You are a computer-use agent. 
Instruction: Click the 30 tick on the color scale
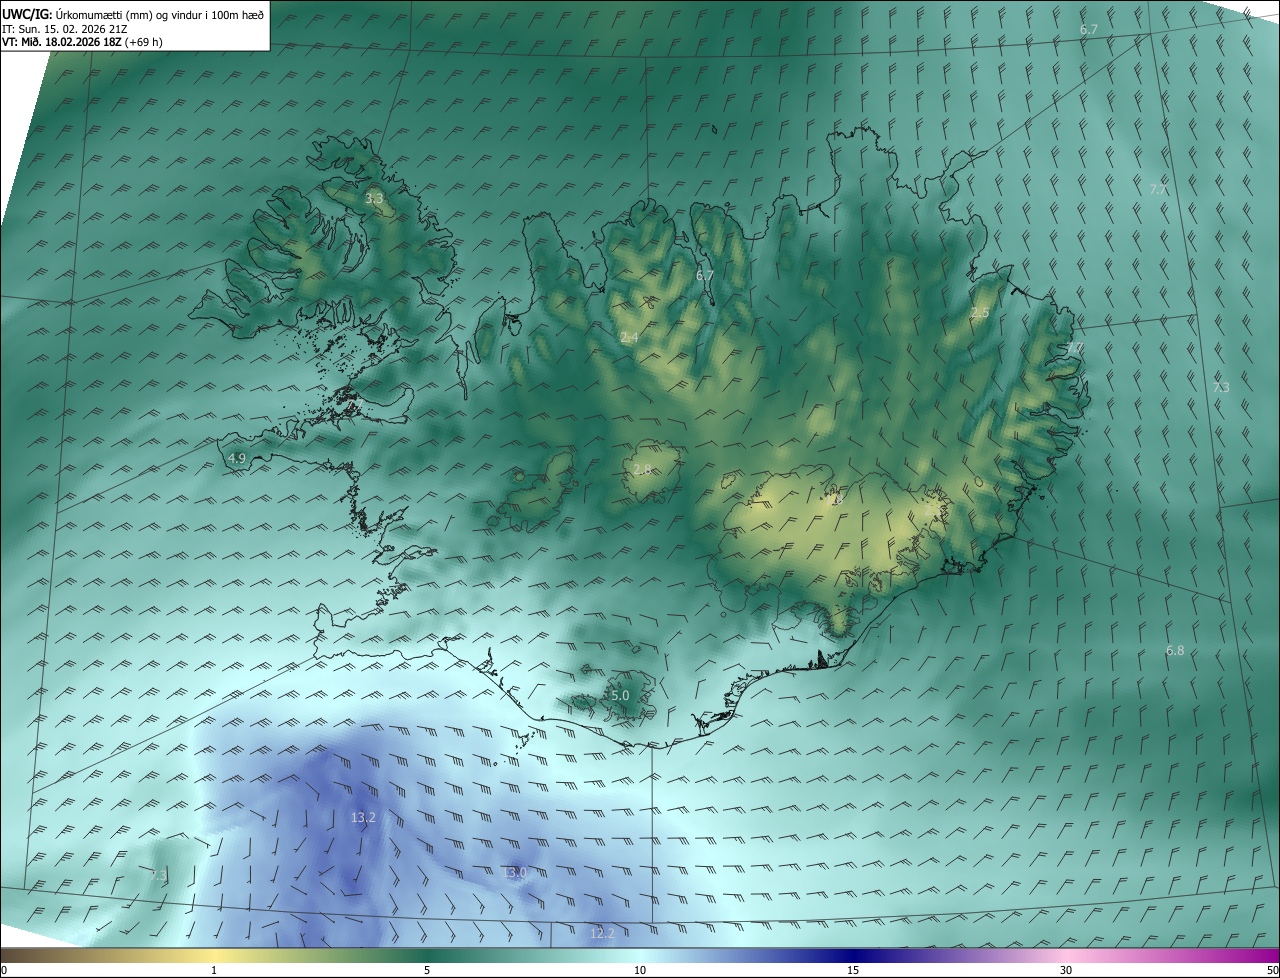pos(1066,970)
